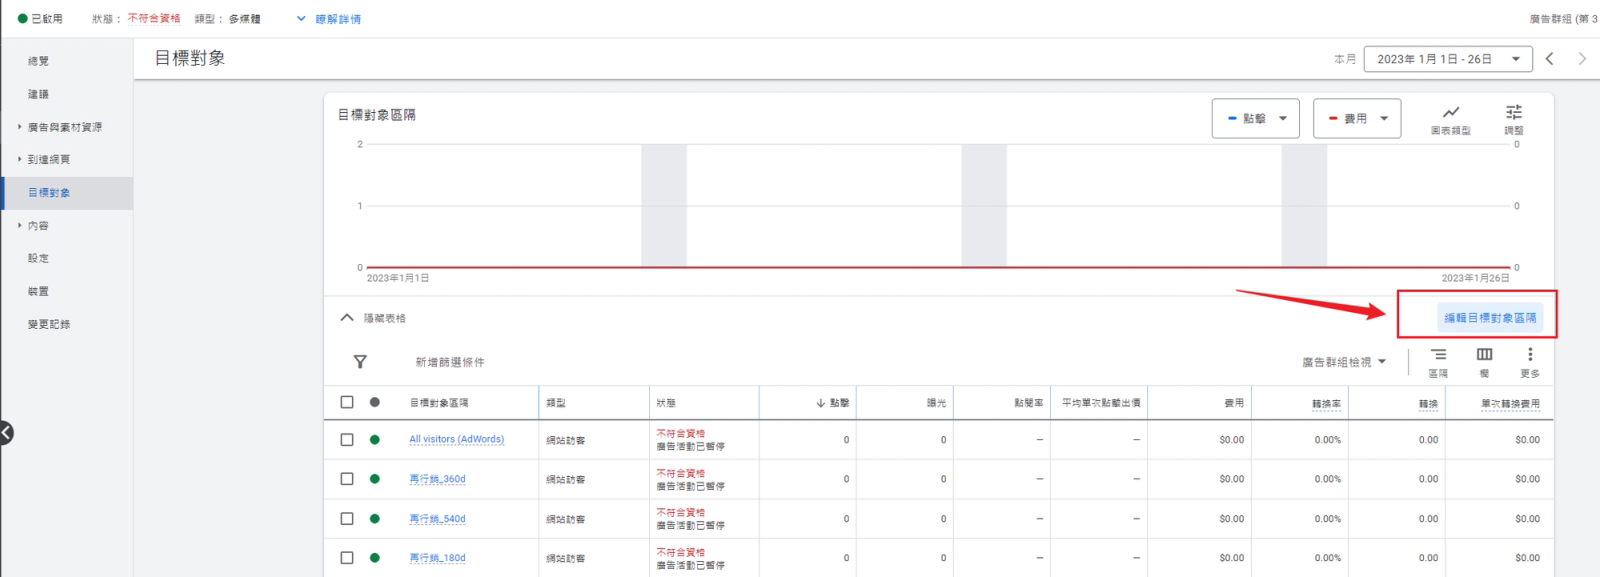Sort by 類型 column header
This screenshot has height=577, width=1600.
tap(556, 403)
